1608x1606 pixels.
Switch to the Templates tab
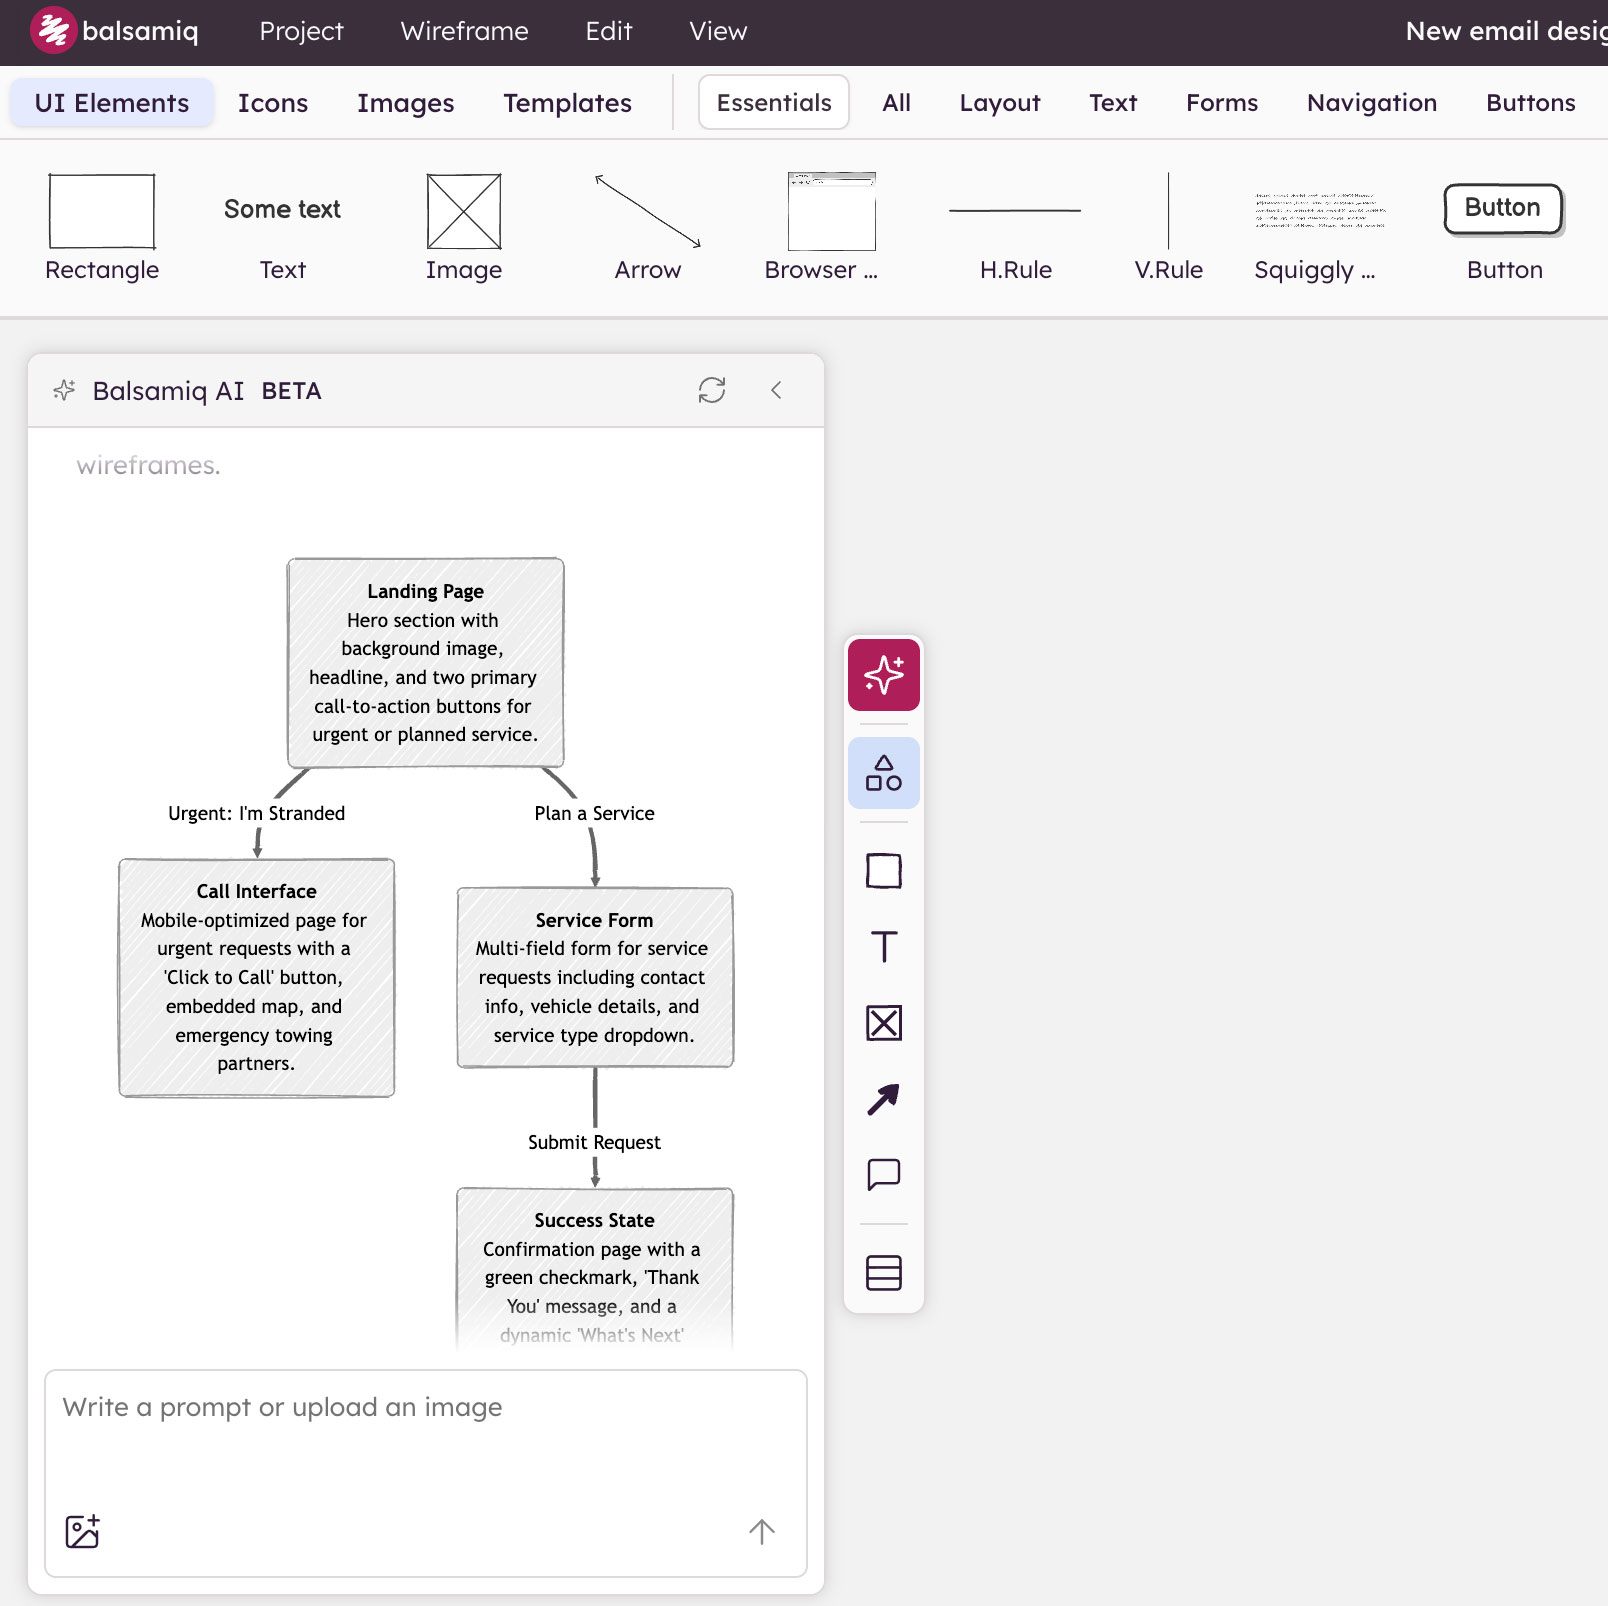[567, 102]
